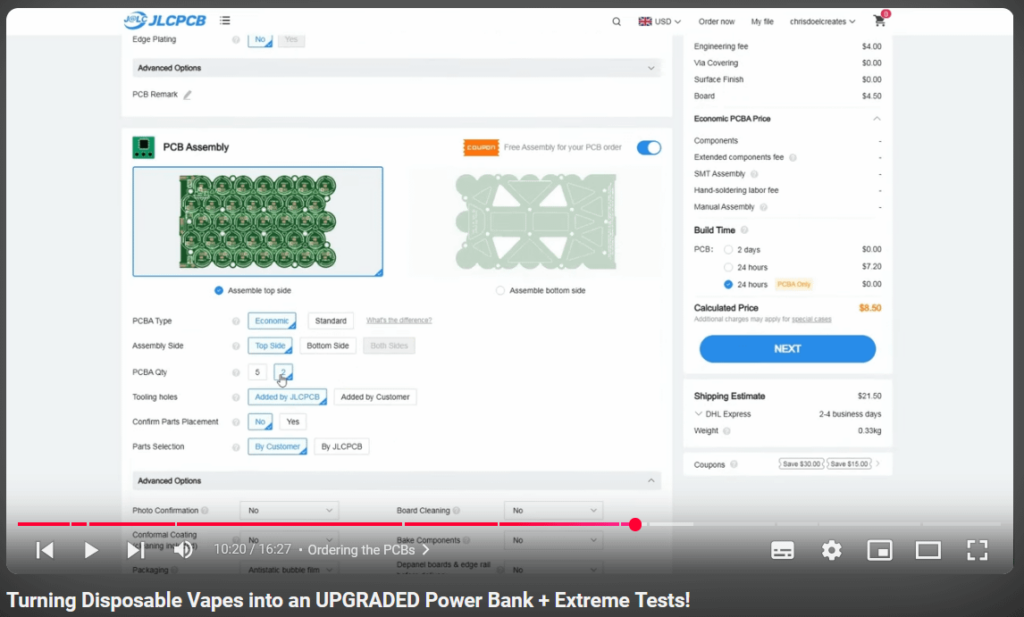1024x617 pixels.
Task: Open My file in the top navigation
Action: [x=762, y=22]
